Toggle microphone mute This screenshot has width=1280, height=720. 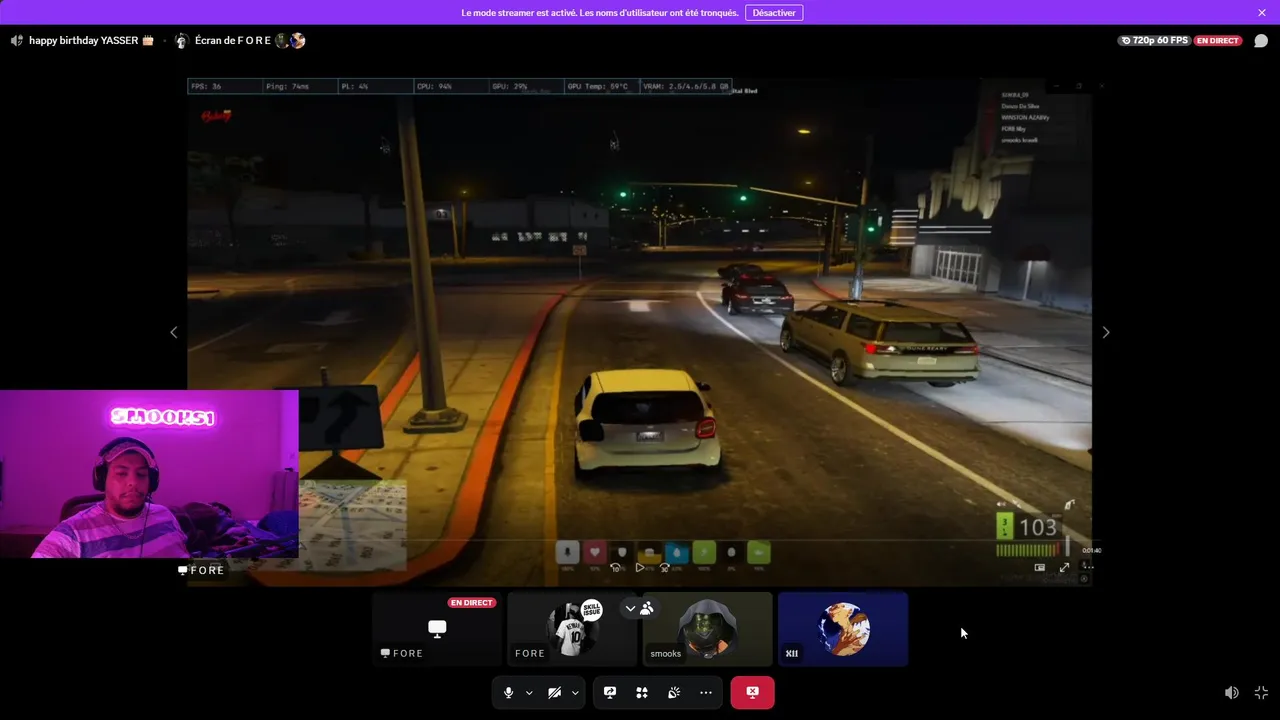[x=508, y=692]
